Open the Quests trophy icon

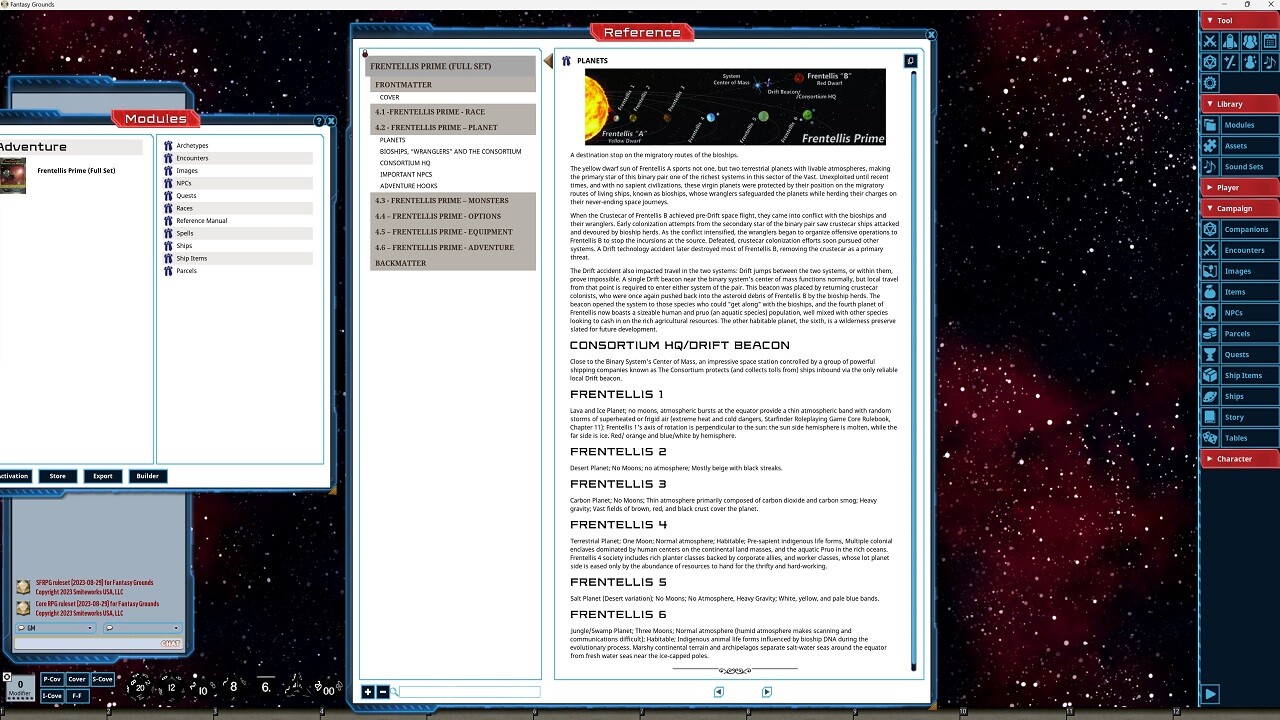(1210, 354)
